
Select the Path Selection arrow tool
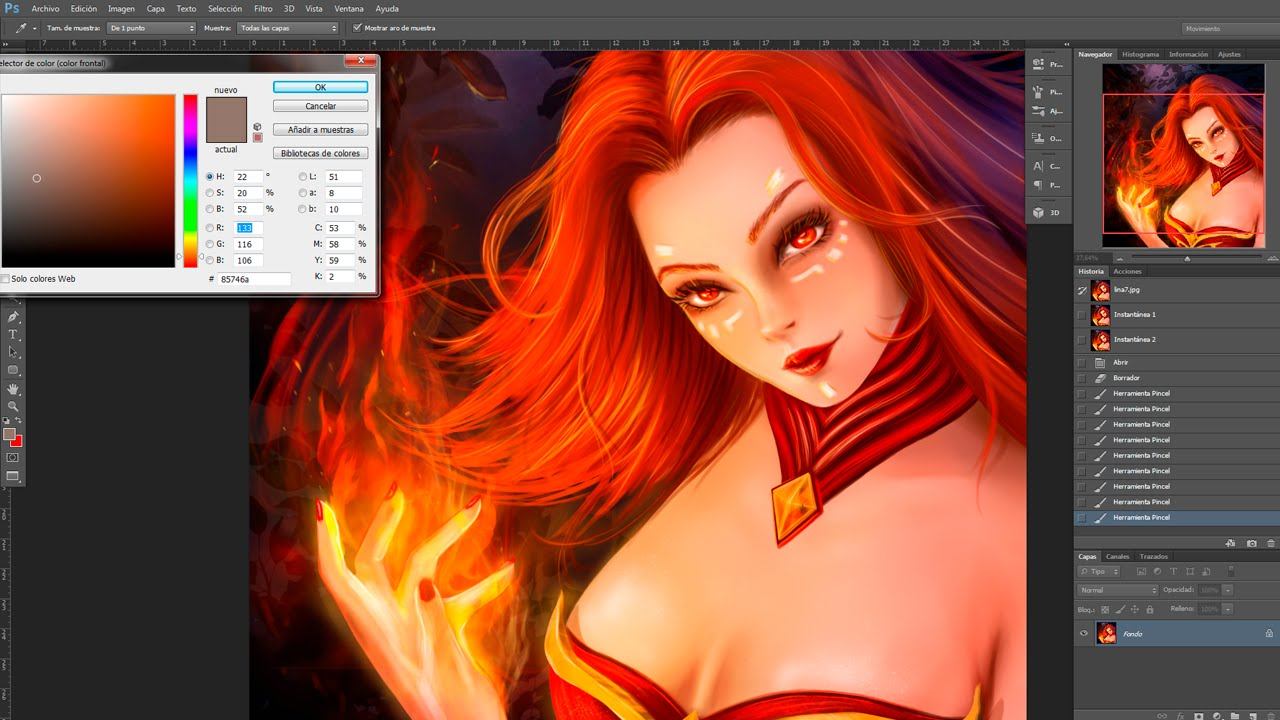coord(13,352)
